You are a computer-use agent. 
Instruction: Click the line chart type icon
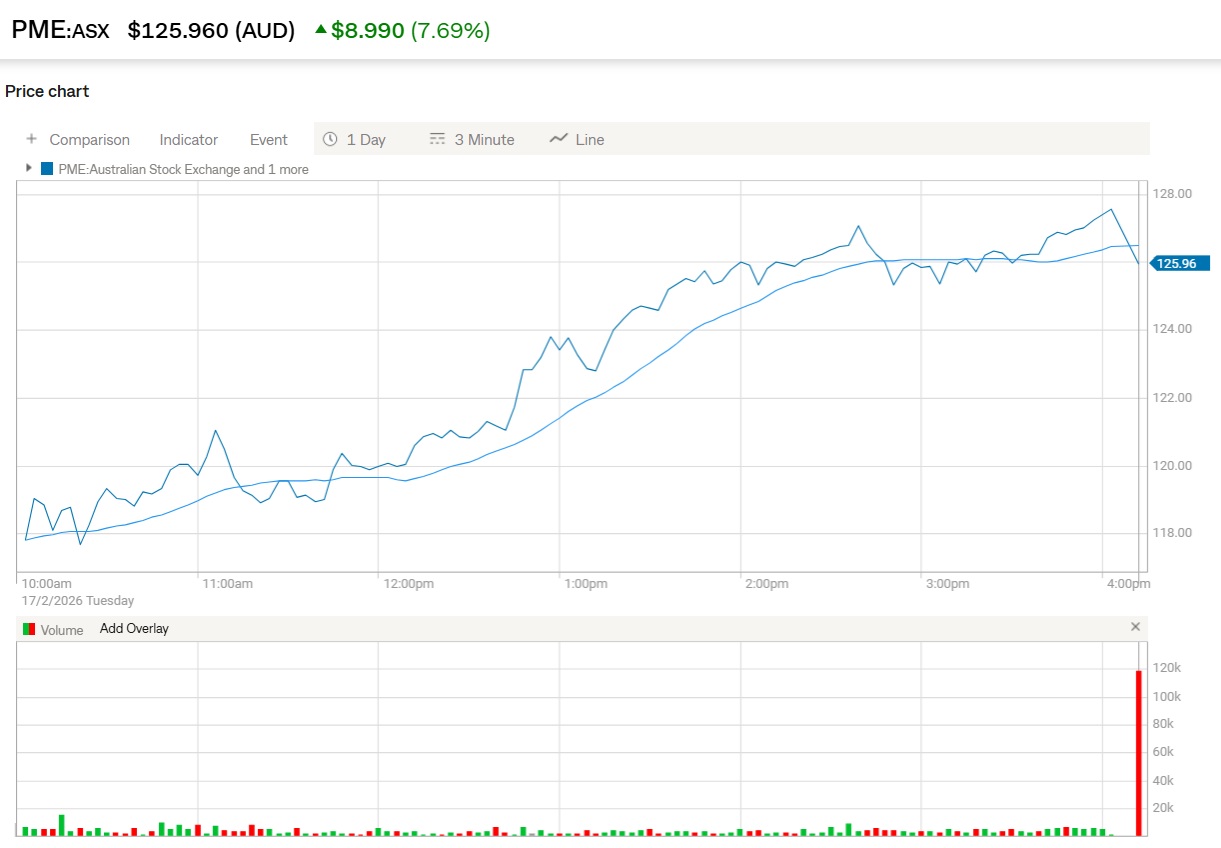tap(559, 139)
